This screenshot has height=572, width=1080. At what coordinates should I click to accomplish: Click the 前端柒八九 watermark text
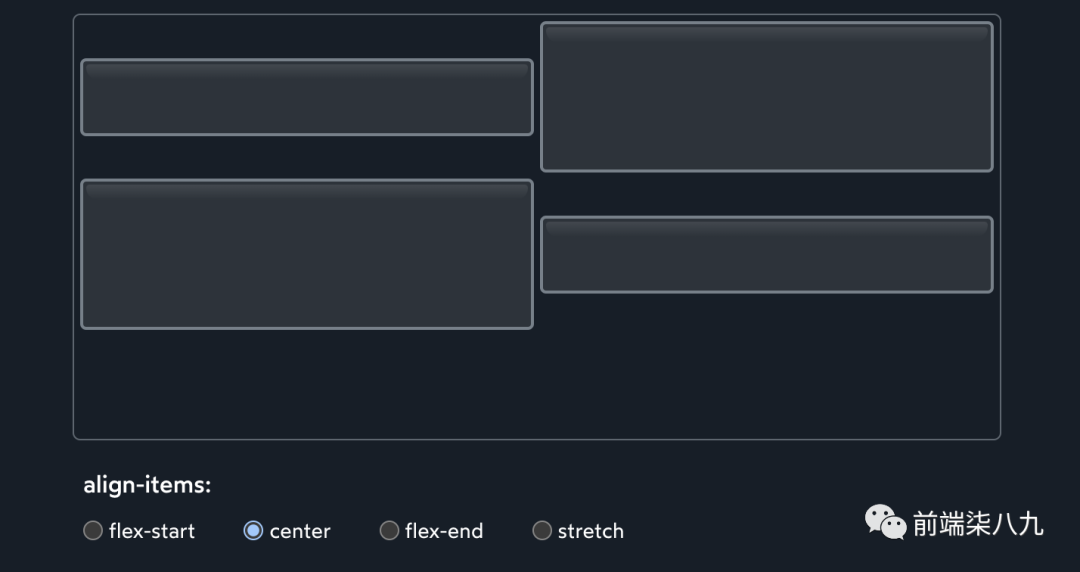click(x=977, y=524)
